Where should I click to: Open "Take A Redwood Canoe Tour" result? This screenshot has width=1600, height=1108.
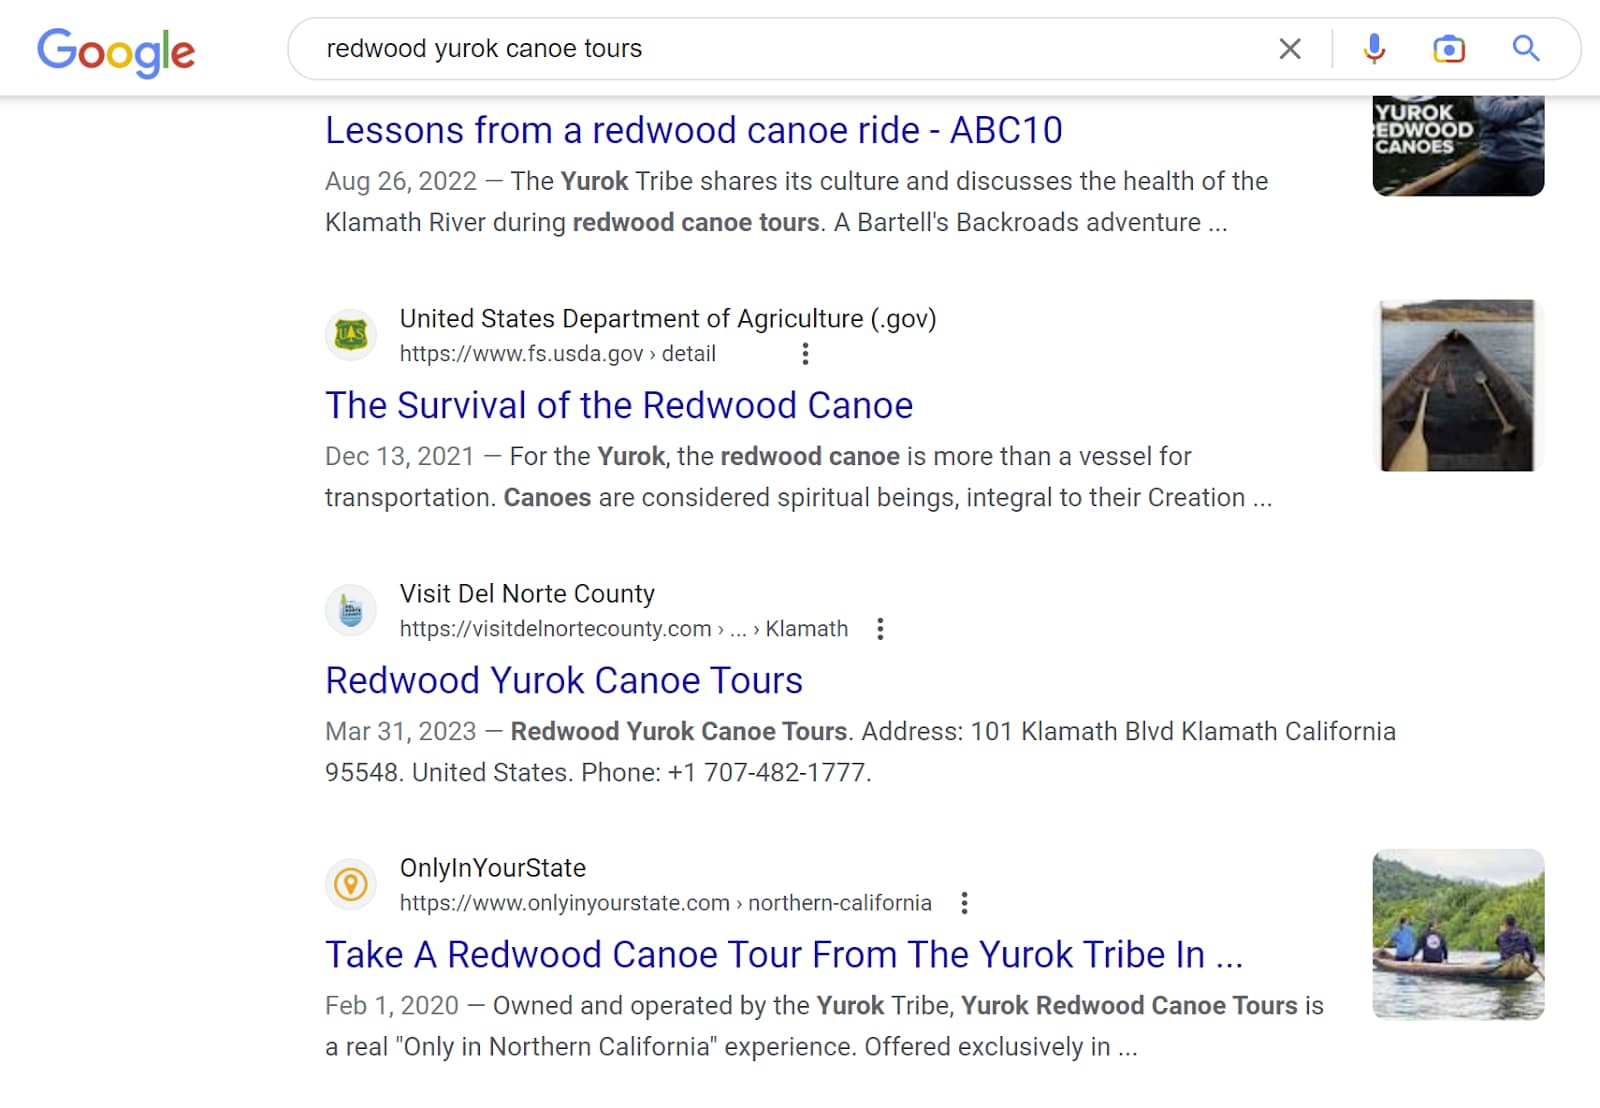(x=783, y=955)
